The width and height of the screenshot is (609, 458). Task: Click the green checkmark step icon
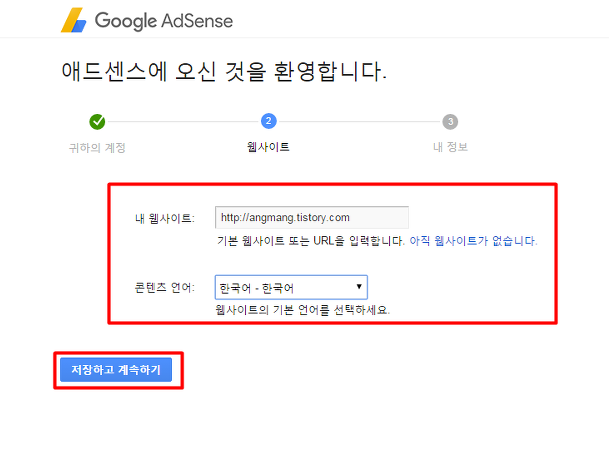point(97,122)
